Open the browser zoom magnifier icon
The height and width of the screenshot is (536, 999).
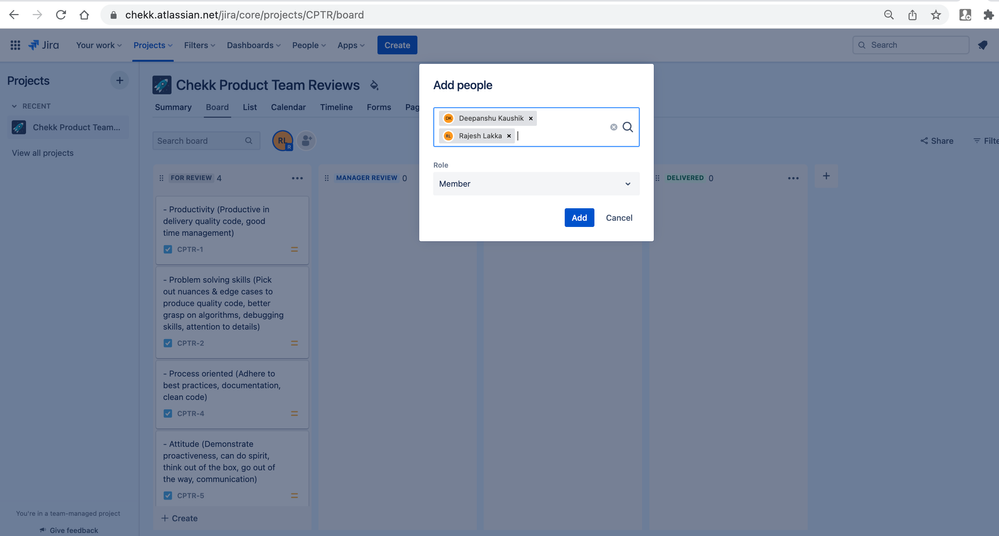point(889,15)
